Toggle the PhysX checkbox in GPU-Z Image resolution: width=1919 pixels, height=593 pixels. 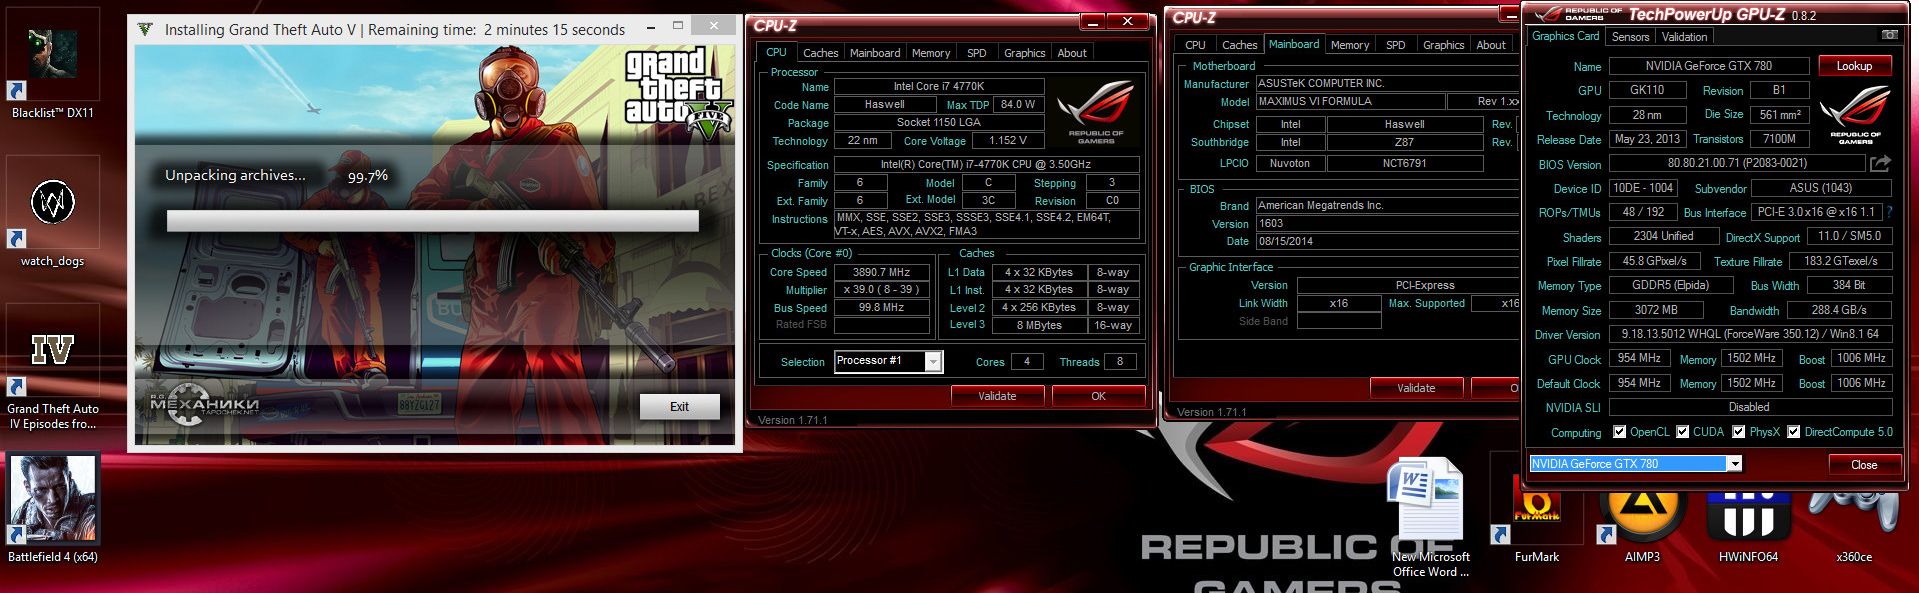point(1739,432)
